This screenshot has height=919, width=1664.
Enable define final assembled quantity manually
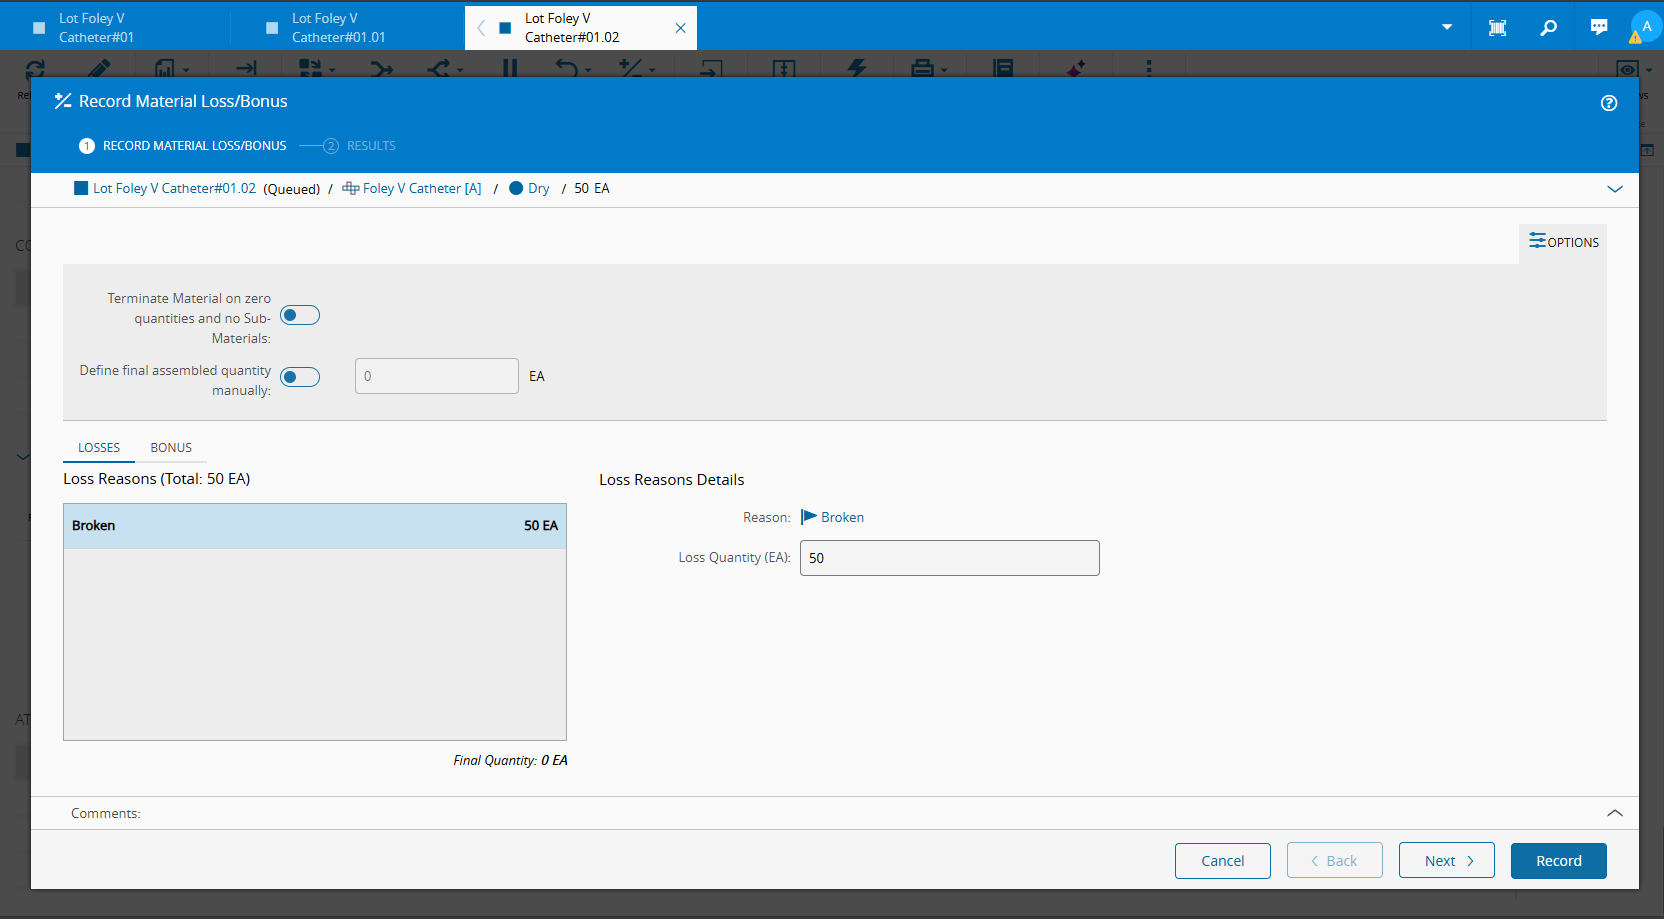point(300,377)
